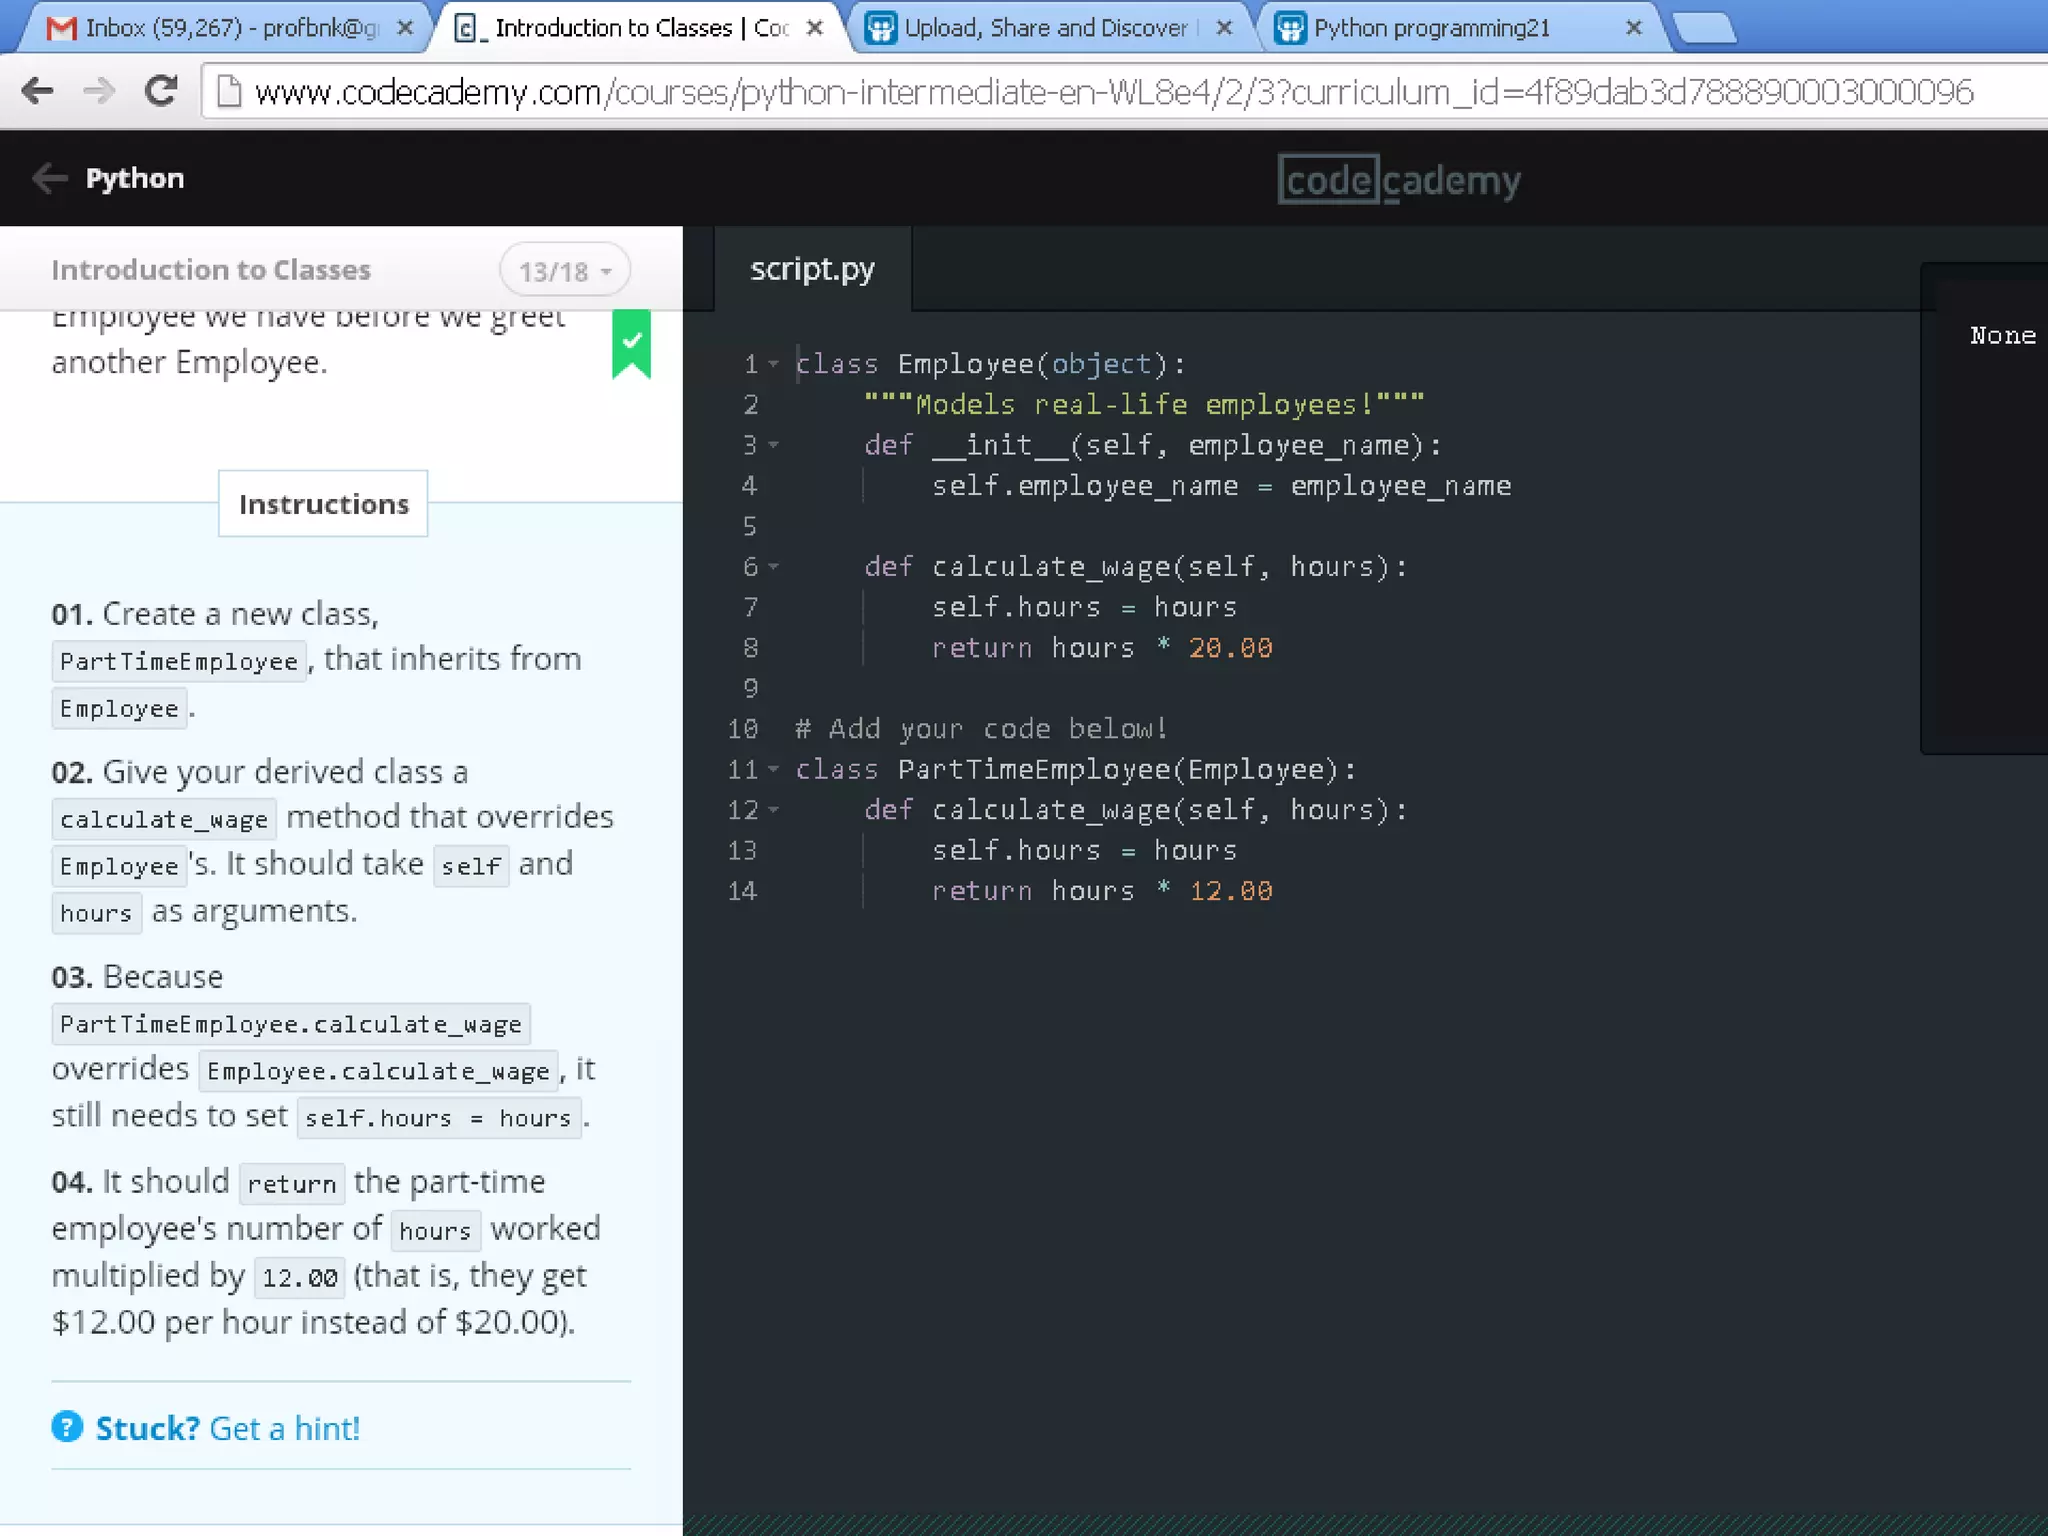The height and width of the screenshot is (1536, 2048).
Task: Click the PartTimeEmployee code tag in instruction 01
Action: [179, 661]
